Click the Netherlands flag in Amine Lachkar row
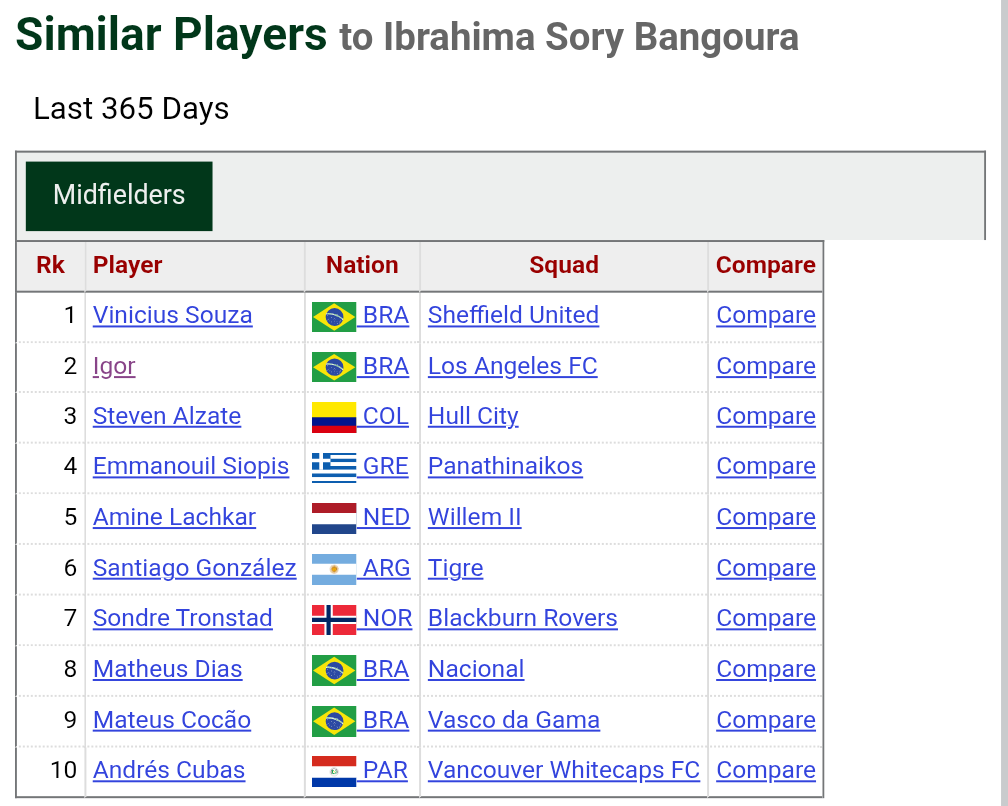 click(334, 518)
